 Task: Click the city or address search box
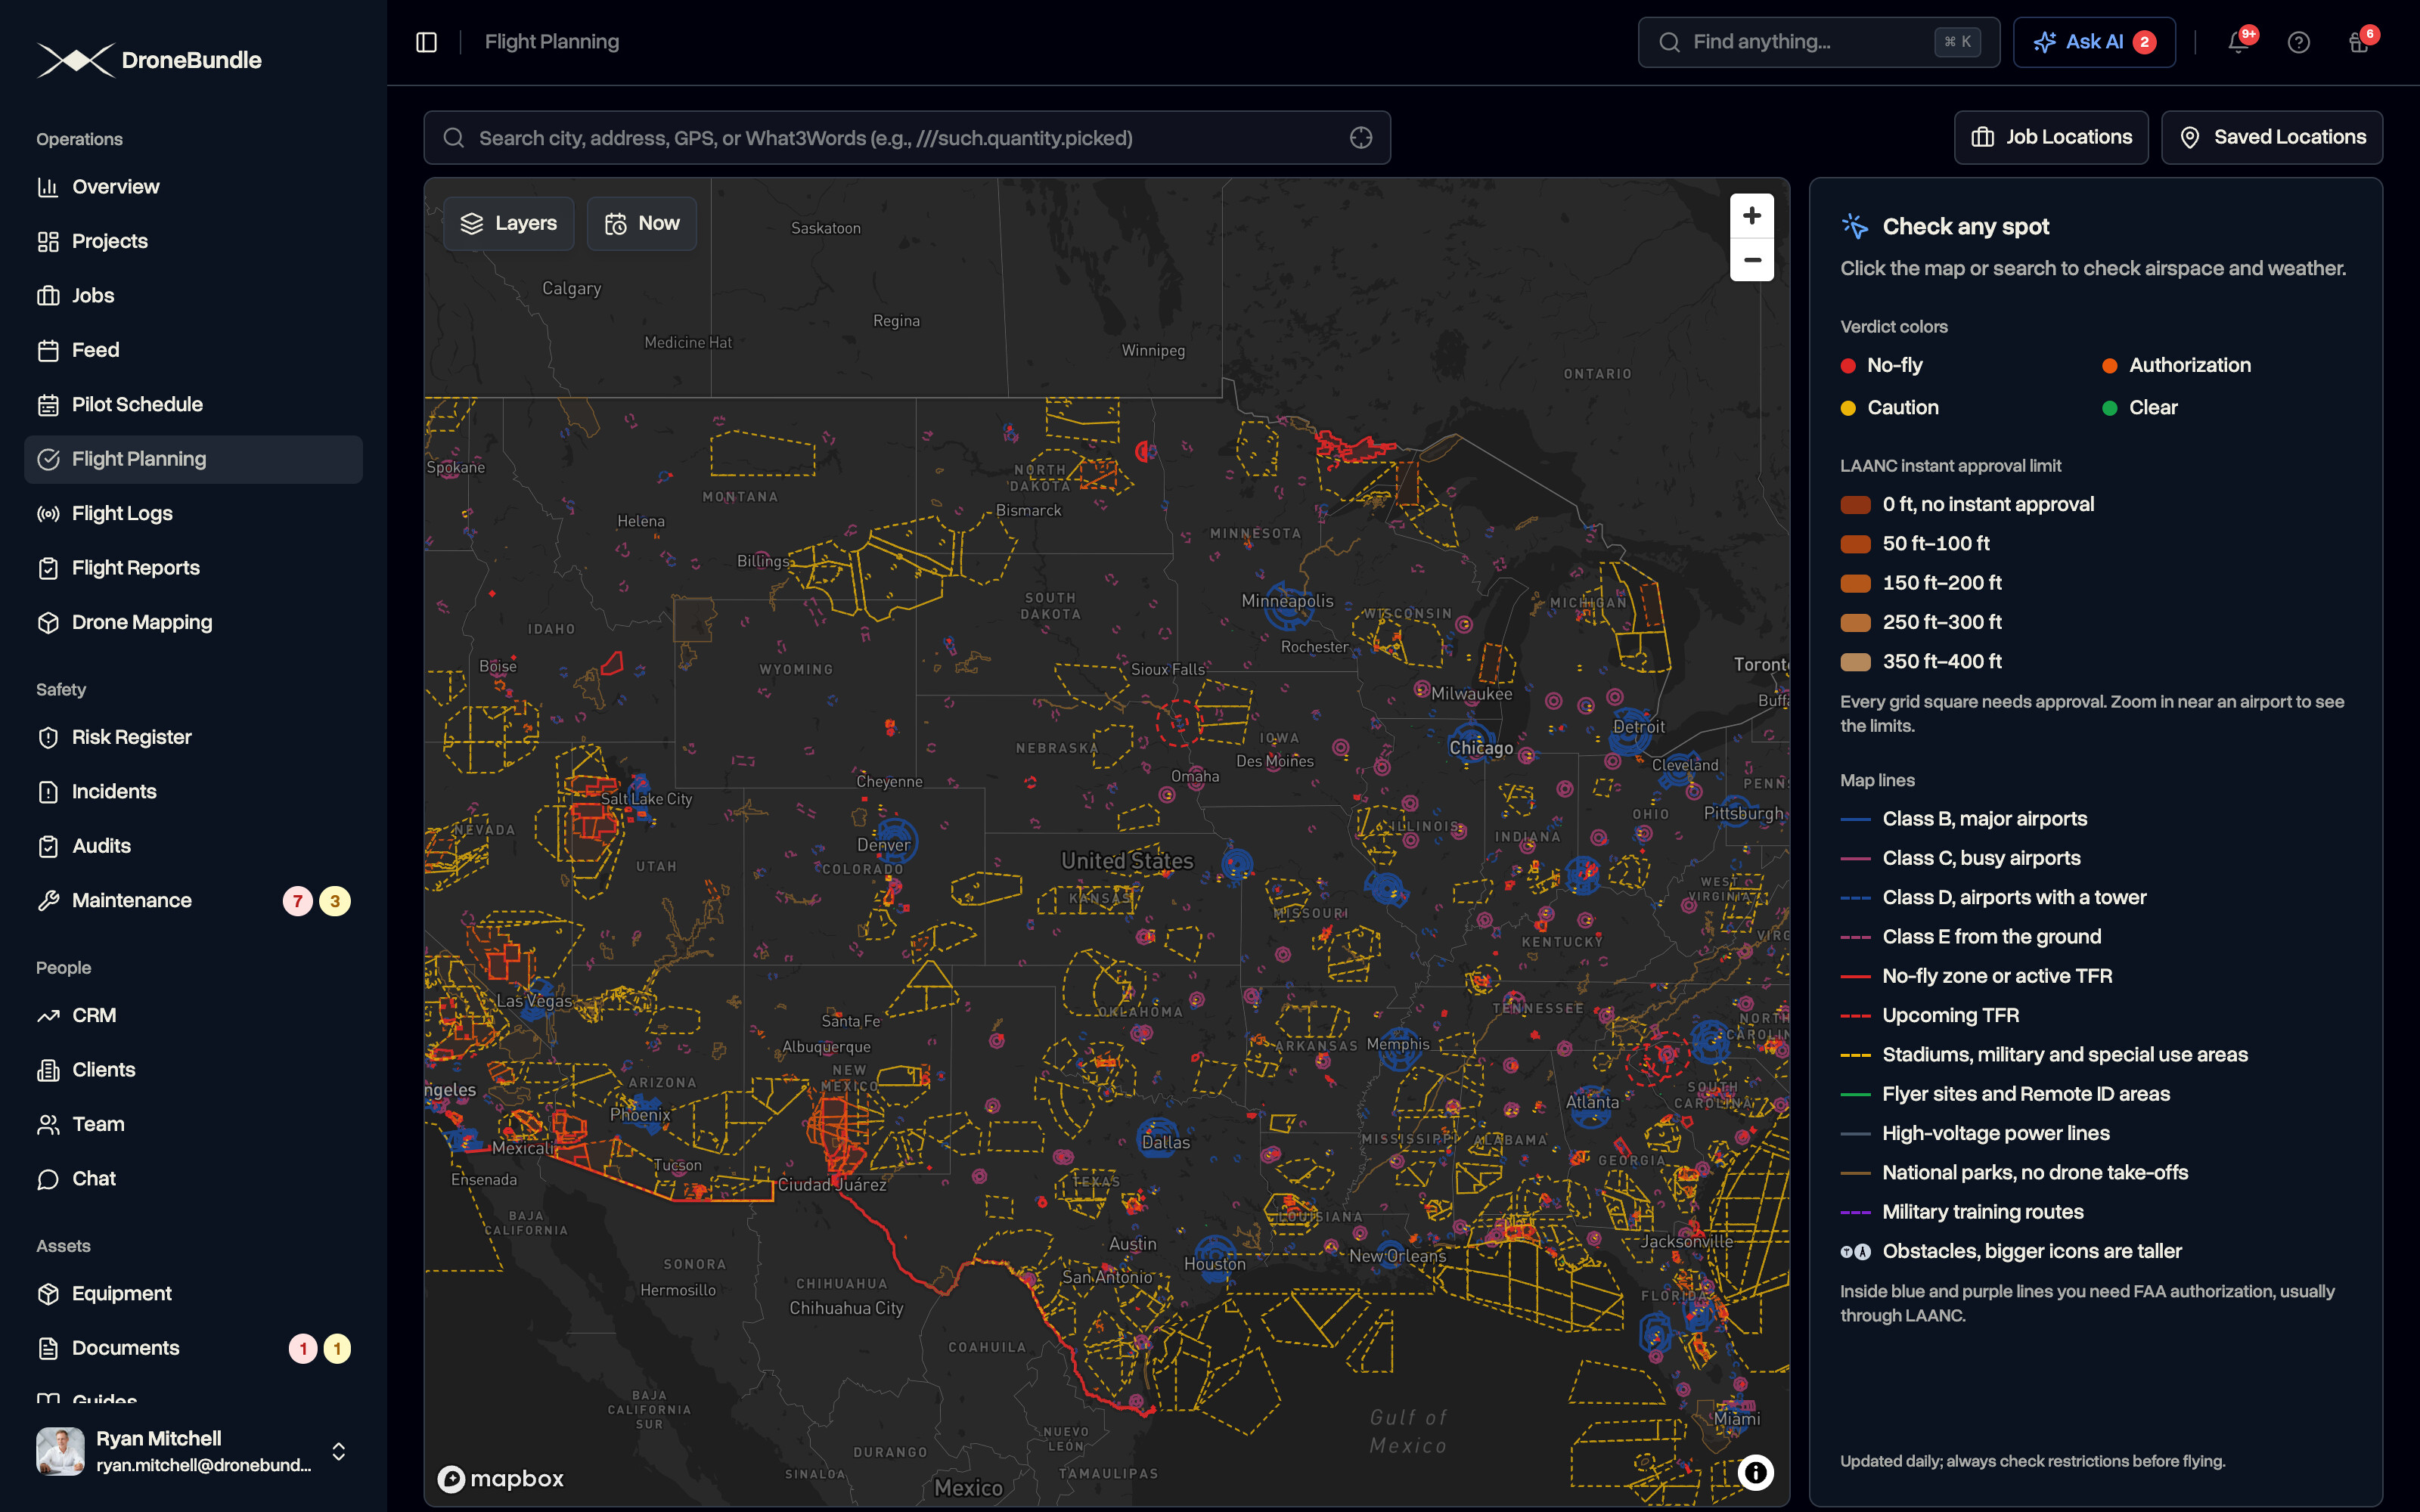point(907,138)
